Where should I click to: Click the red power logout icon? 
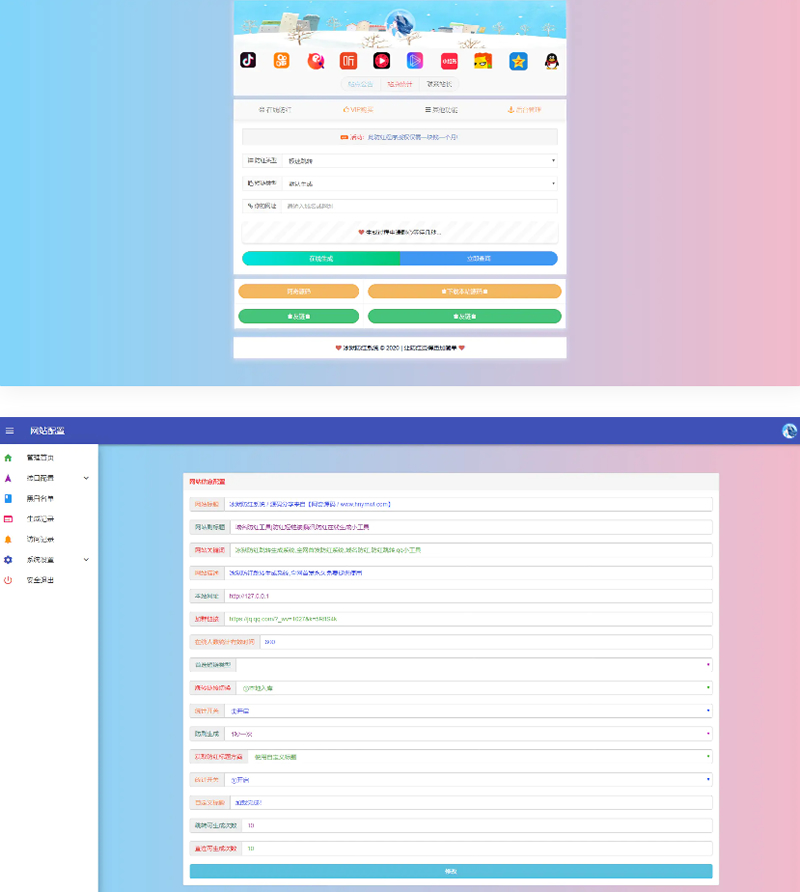(x=9, y=580)
